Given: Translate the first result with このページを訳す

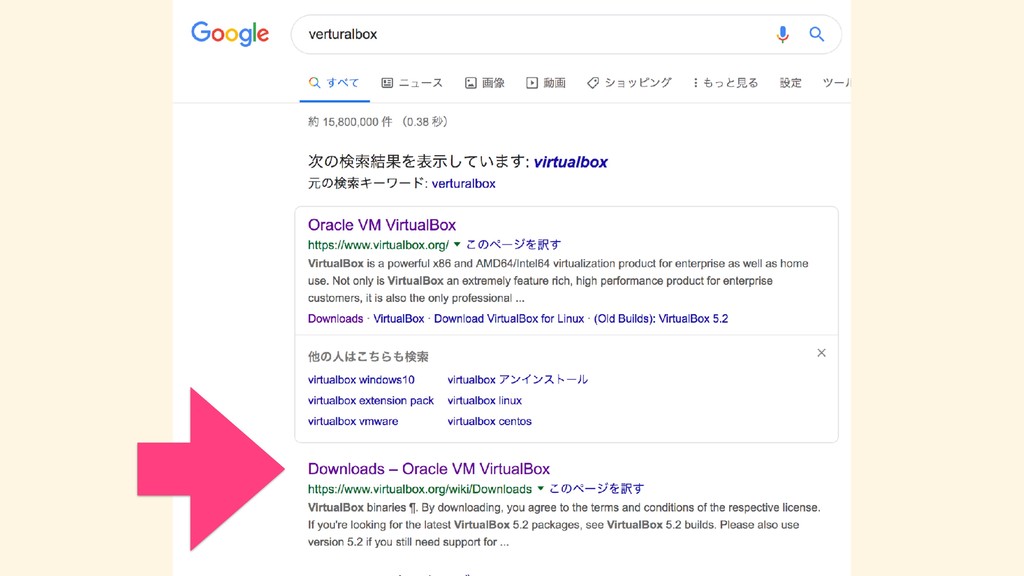Looking at the screenshot, I should (513, 244).
